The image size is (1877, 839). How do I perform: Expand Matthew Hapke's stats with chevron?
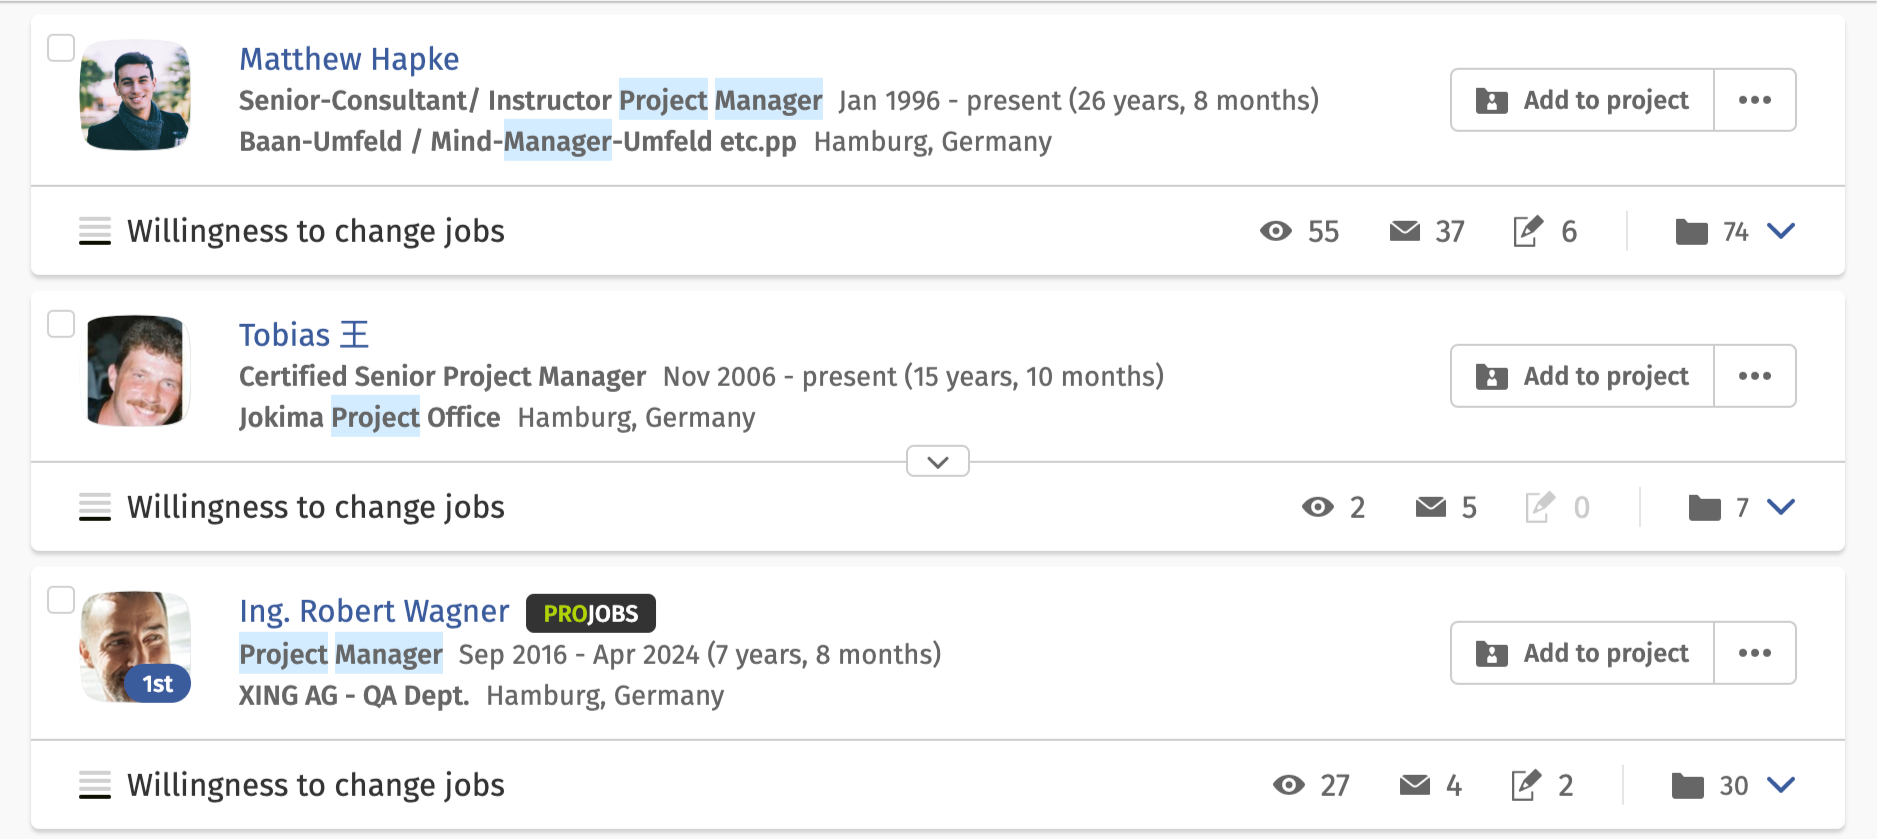click(1781, 231)
